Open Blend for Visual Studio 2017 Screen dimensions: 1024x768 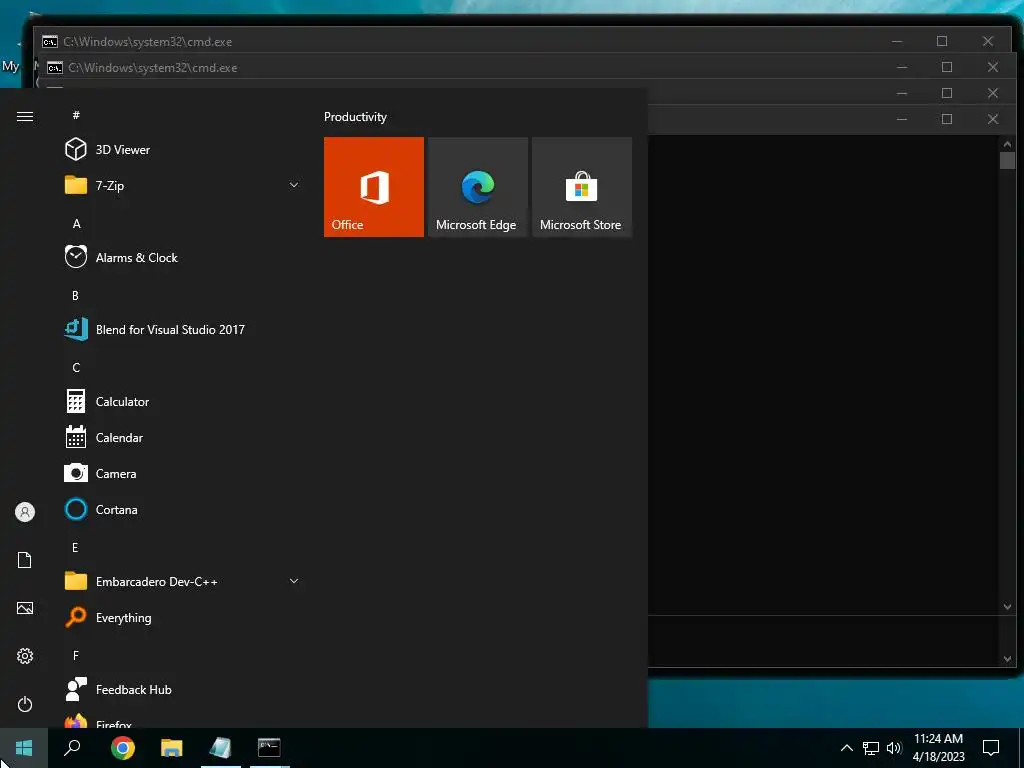(x=183, y=329)
